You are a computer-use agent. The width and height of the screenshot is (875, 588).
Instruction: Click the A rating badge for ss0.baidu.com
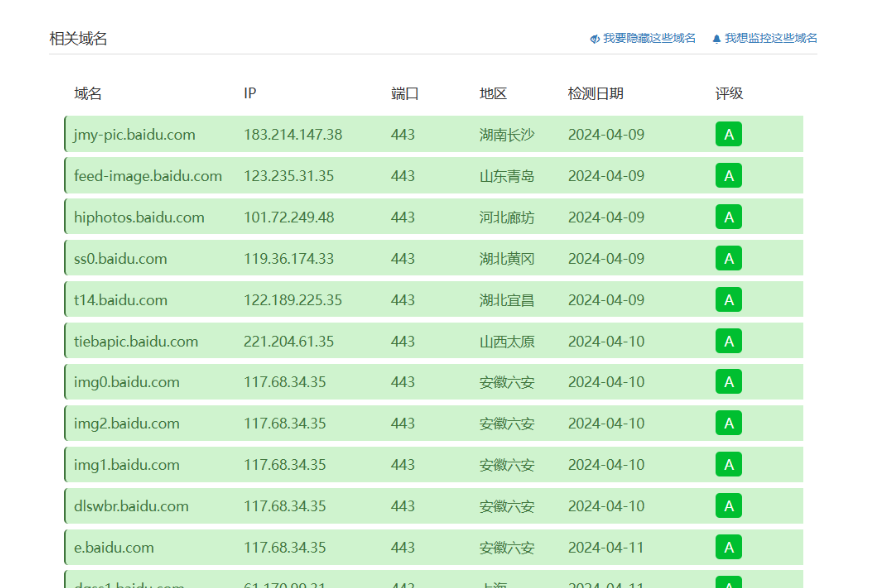[x=729, y=258]
